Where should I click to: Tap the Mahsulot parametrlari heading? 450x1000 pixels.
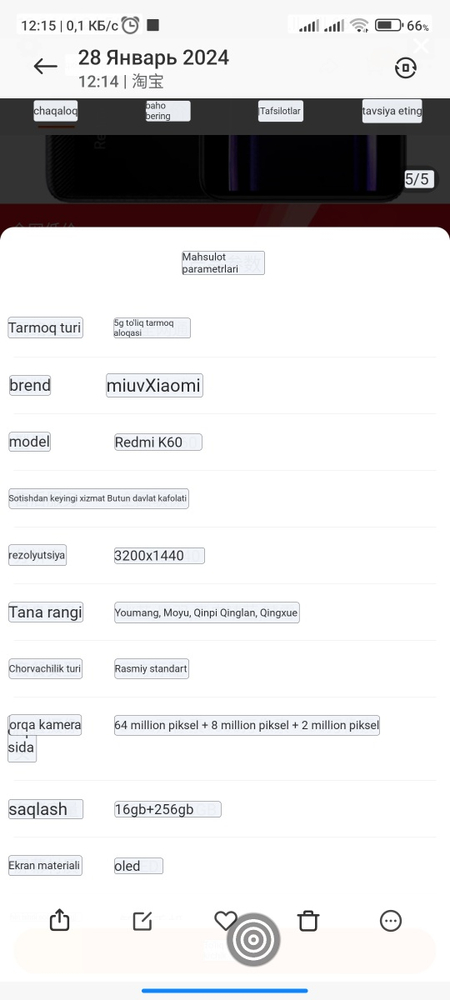click(223, 263)
